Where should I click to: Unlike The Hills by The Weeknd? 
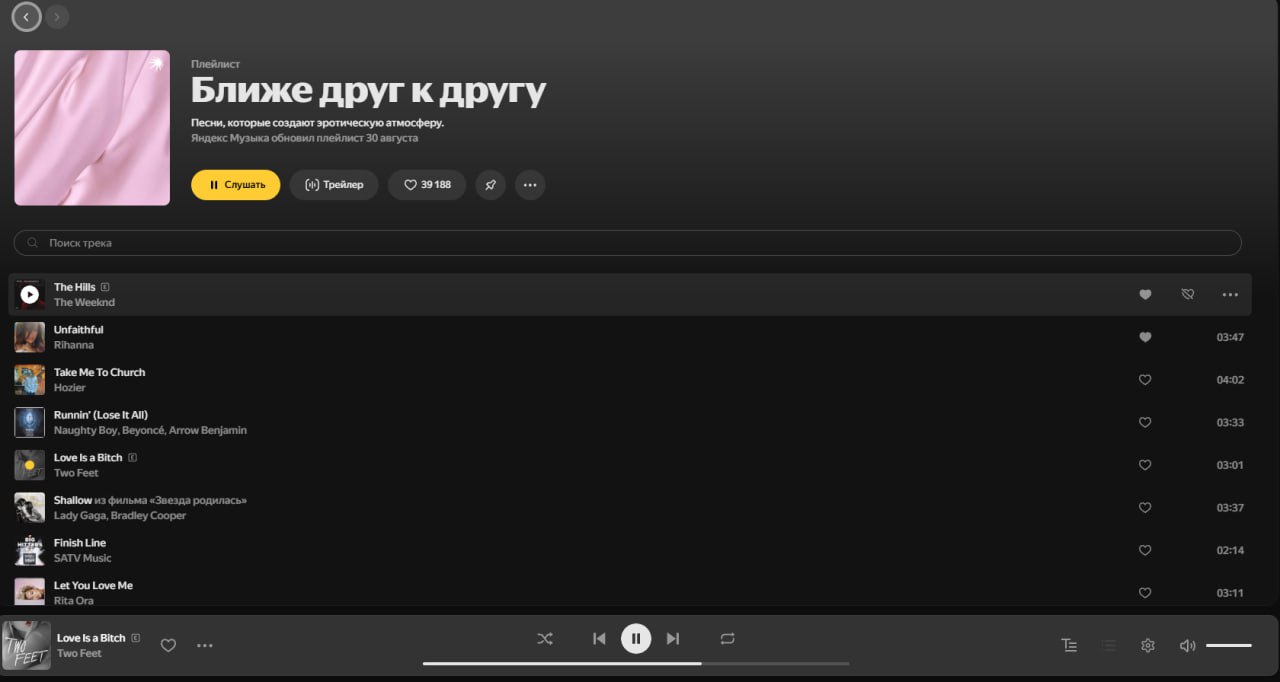pos(1145,295)
